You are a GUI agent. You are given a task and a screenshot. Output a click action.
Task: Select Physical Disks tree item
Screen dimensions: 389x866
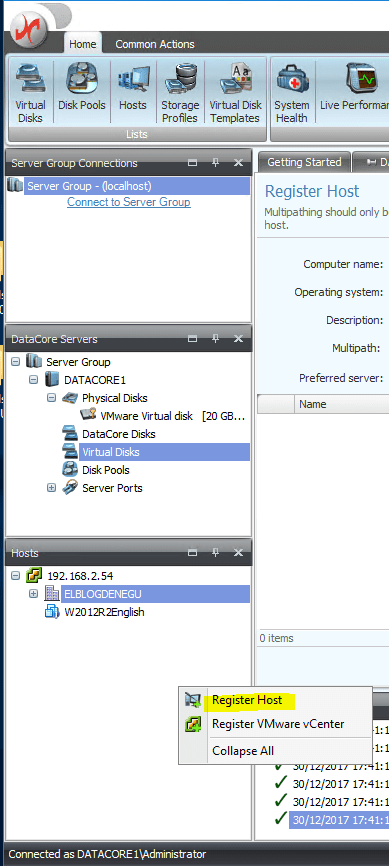pyautogui.click(x=114, y=398)
